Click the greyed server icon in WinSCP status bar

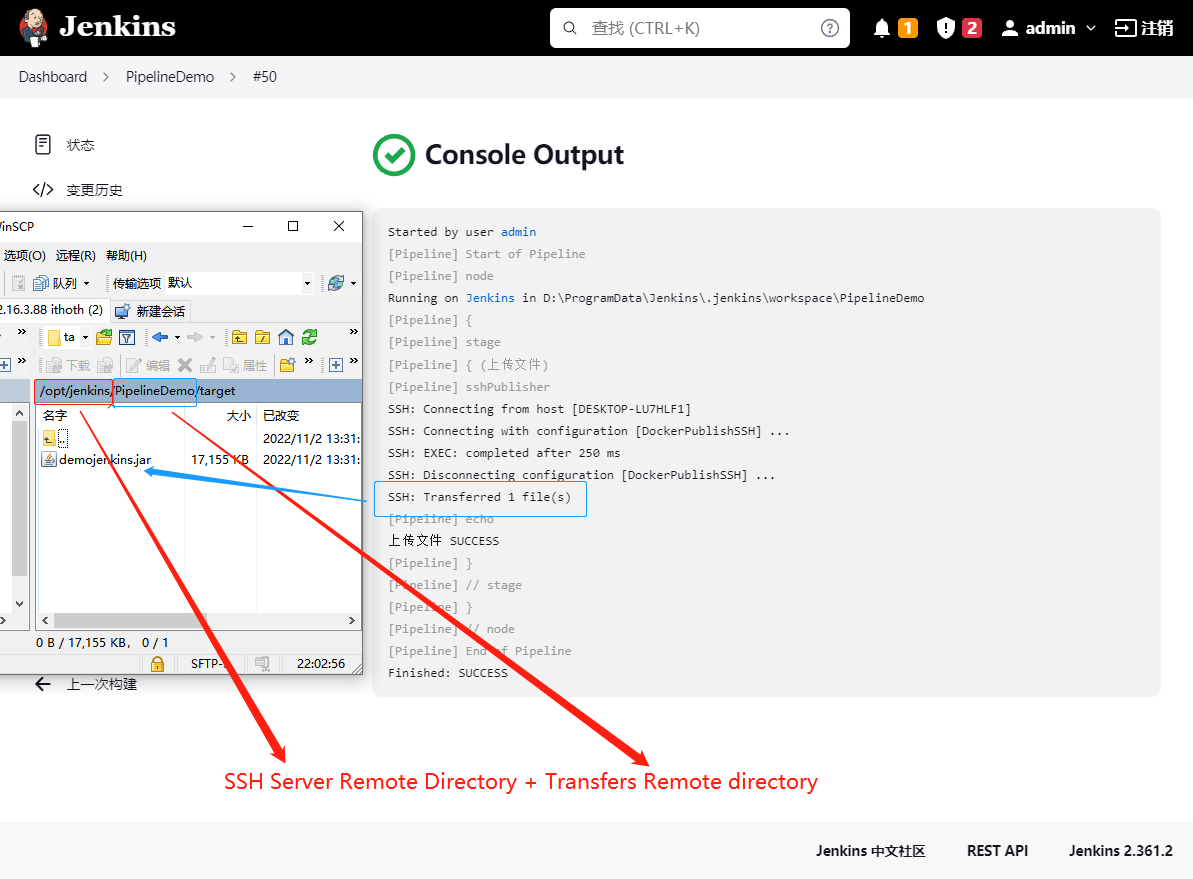click(262, 664)
